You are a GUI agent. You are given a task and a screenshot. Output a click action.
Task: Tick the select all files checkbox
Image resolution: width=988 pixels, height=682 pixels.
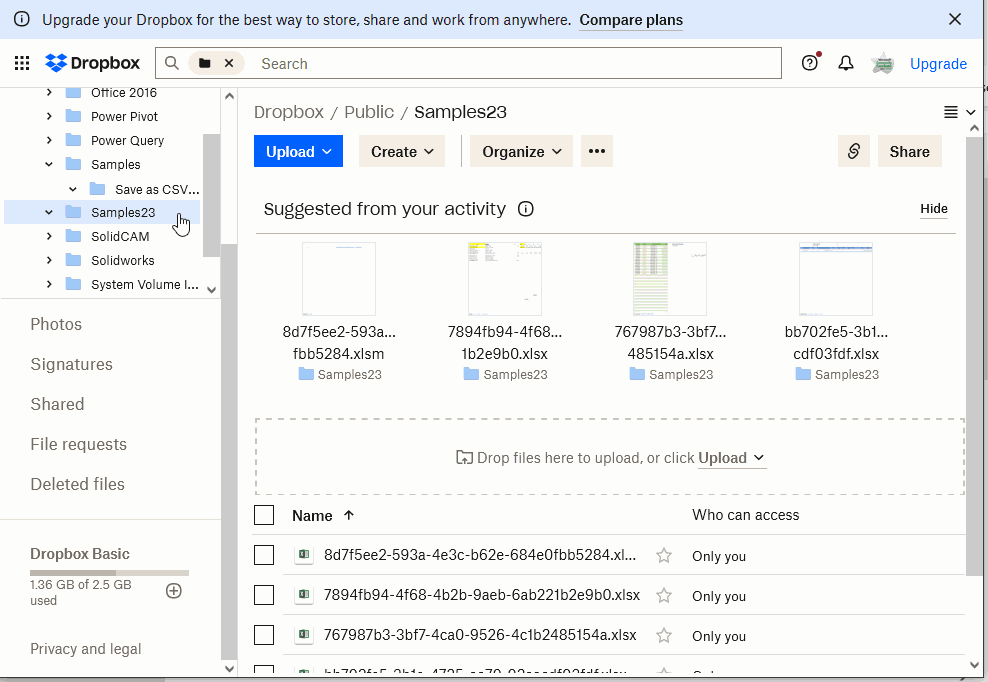pyautogui.click(x=264, y=515)
